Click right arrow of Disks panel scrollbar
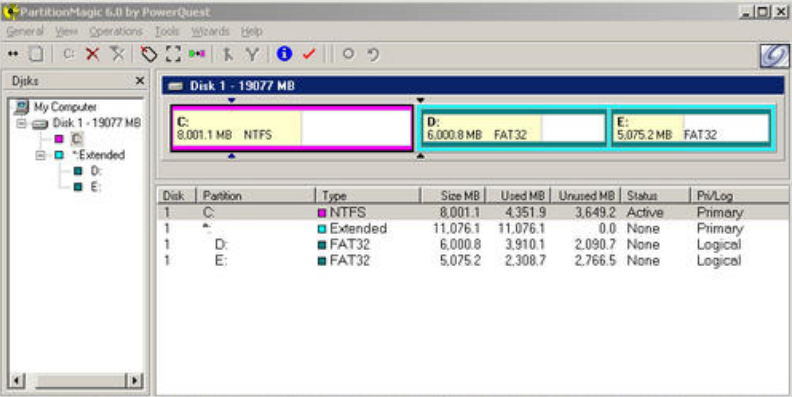792x397 pixels. click(x=134, y=380)
